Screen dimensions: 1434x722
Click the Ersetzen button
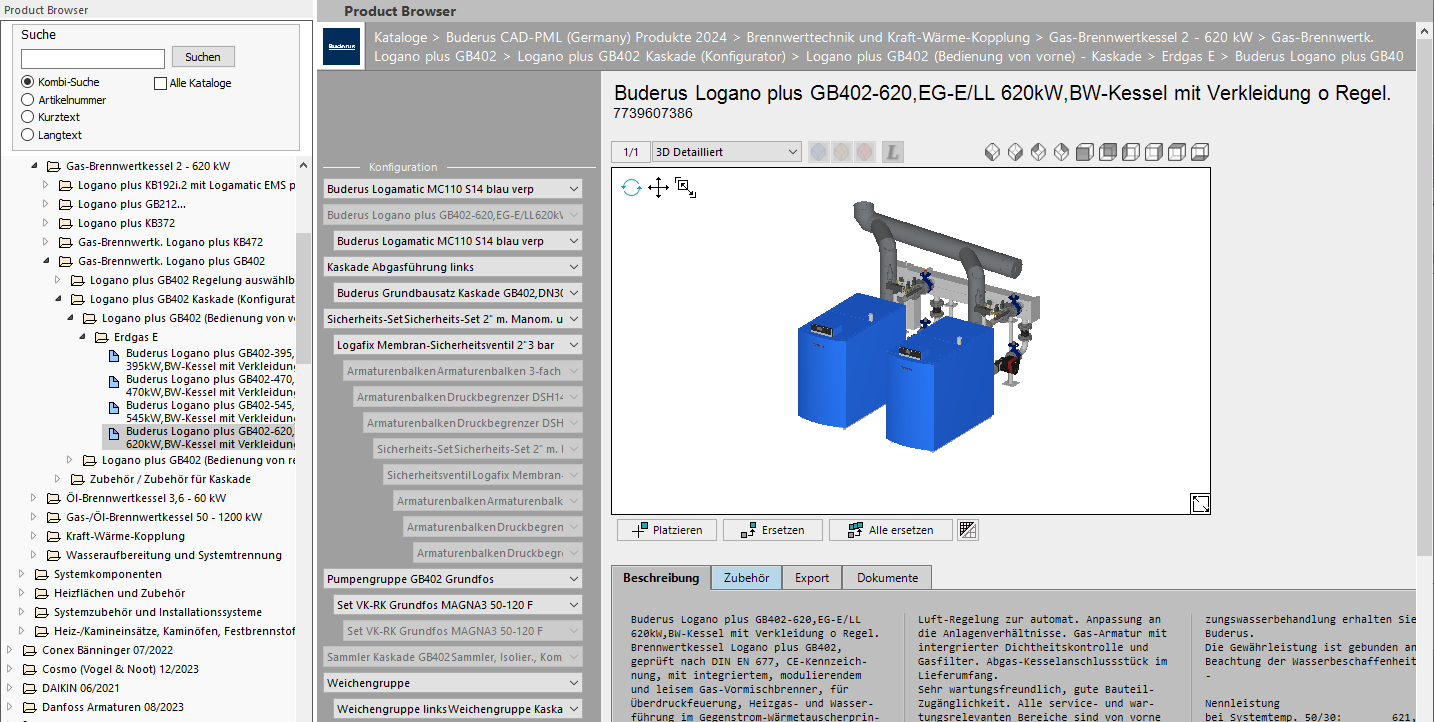point(772,530)
